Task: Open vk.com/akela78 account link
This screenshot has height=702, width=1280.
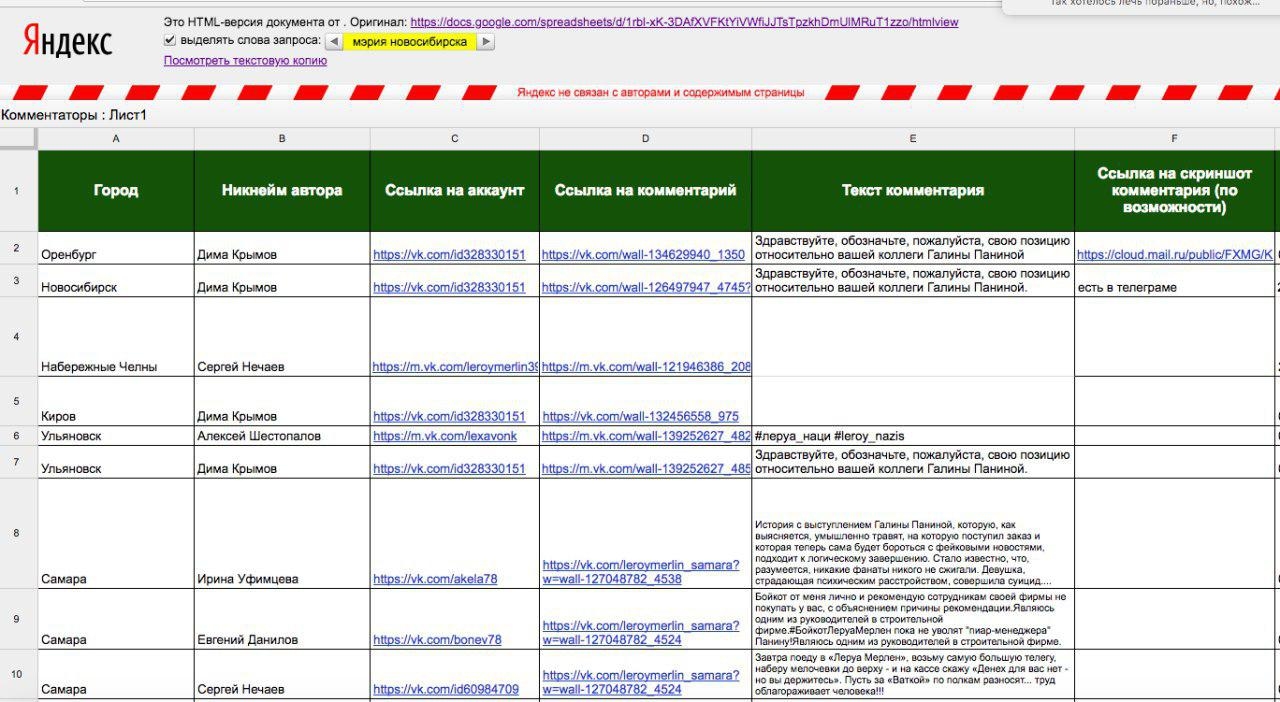Action: coord(435,579)
